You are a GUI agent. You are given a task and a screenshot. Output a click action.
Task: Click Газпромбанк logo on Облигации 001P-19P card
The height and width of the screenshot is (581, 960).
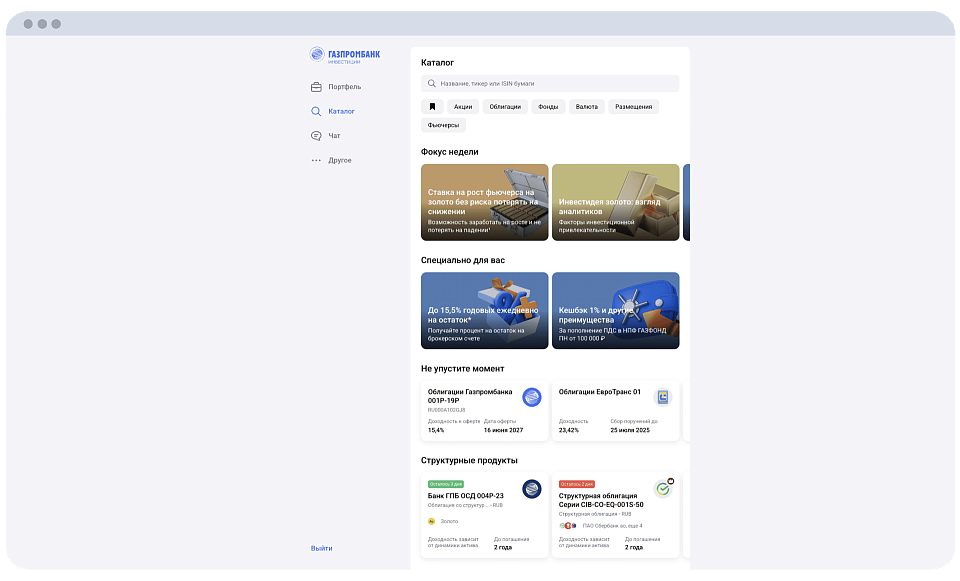pos(531,397)
